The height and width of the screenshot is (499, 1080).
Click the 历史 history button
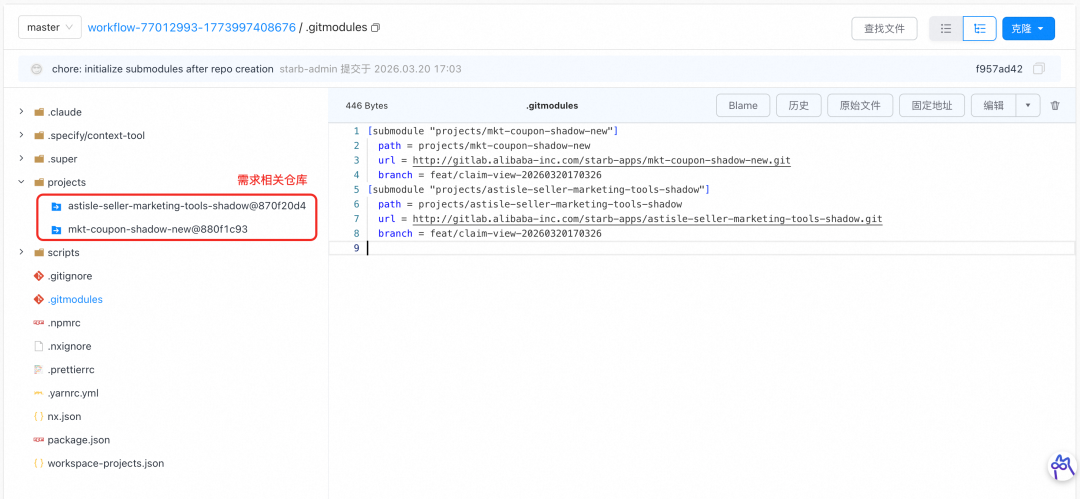point(798,105)
